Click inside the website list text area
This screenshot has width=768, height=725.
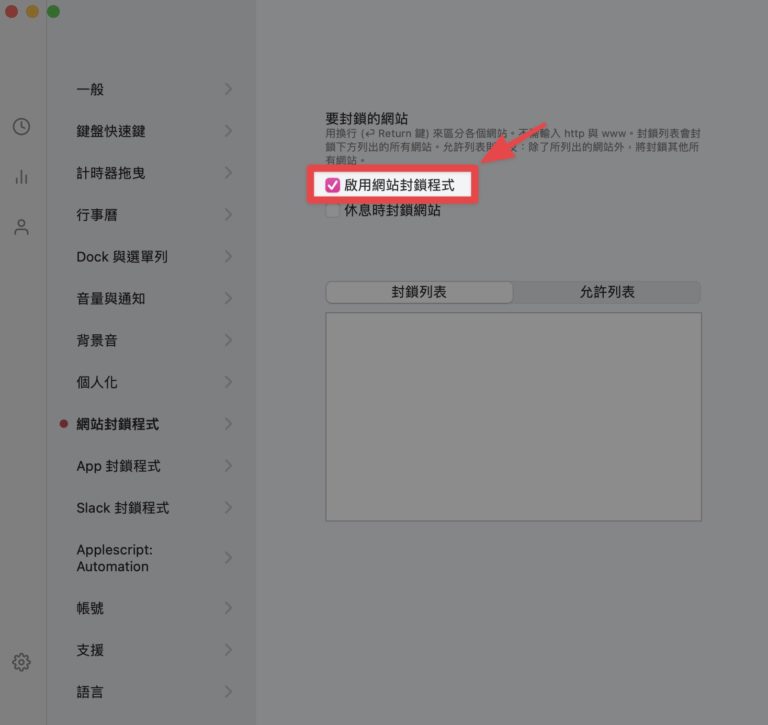513,416
